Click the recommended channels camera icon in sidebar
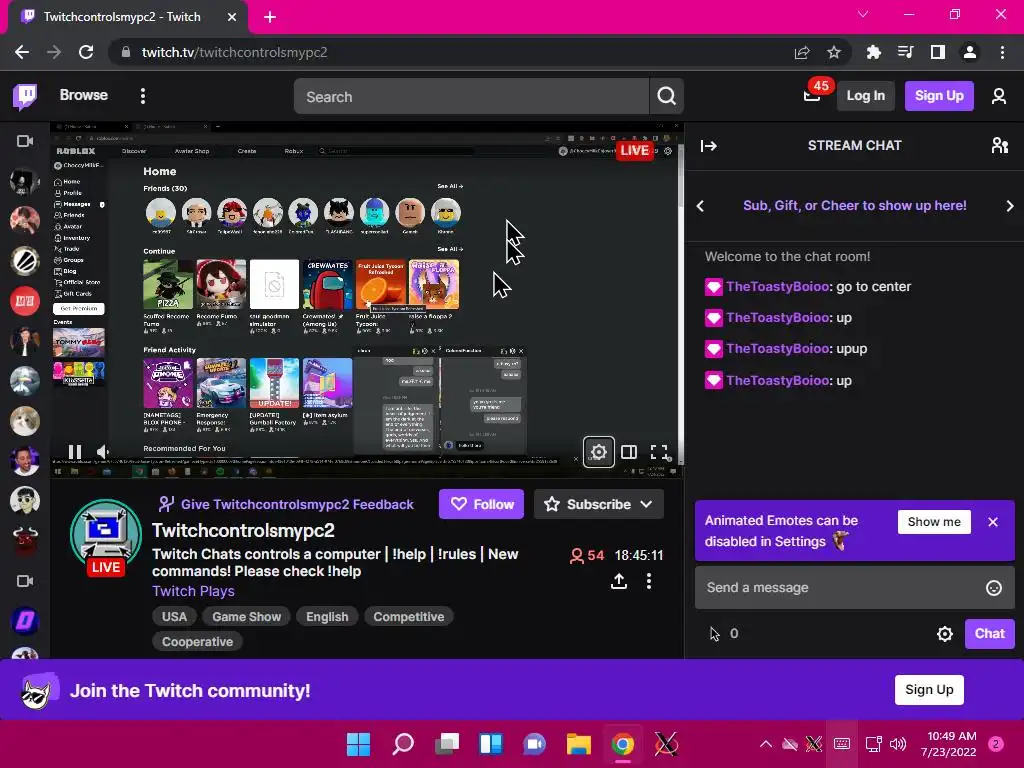The height and width of the screenshot is (768, 1024). 25,581
